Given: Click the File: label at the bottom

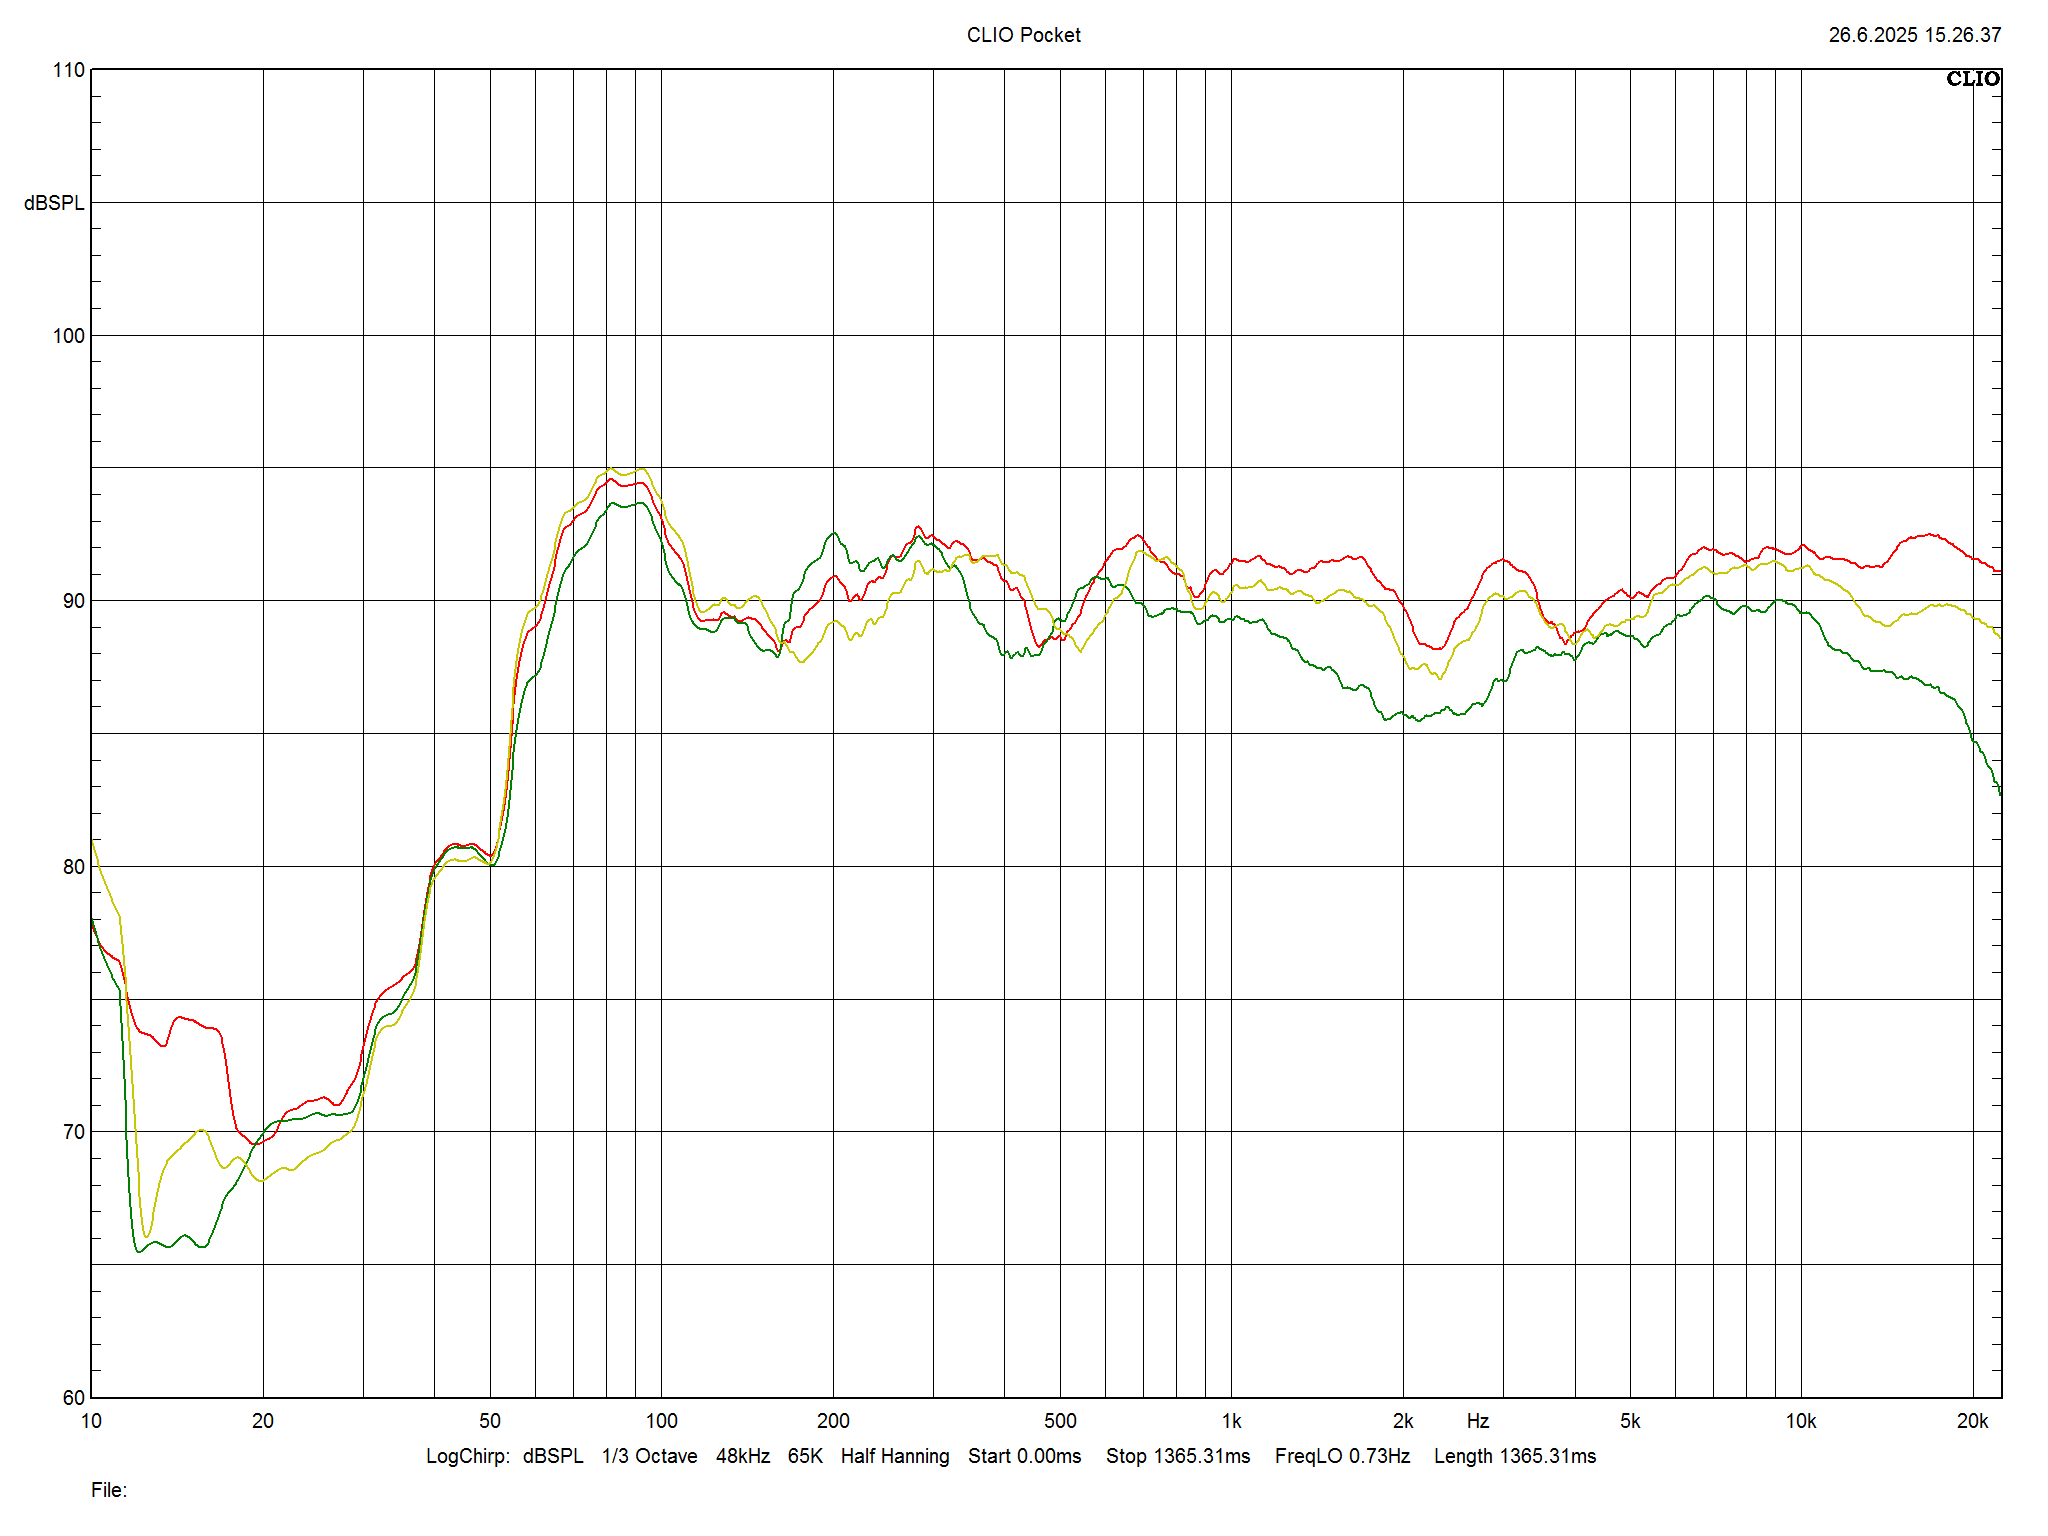Looking at the screenshot, I should [x=109, y=1490].
